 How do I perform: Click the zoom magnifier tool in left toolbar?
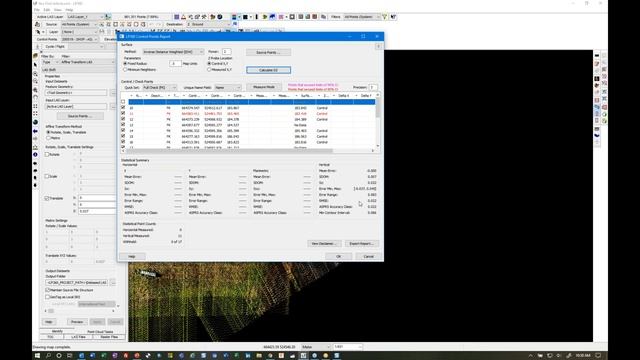point(36,73)
